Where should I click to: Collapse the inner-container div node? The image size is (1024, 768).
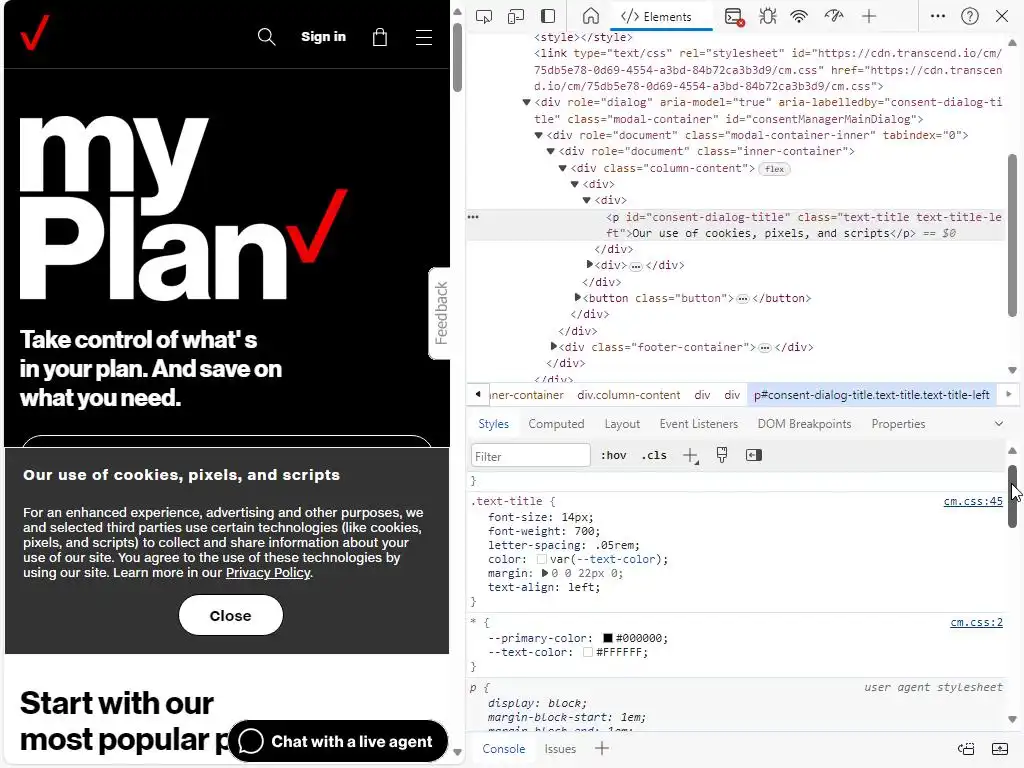tap(551, 152)
